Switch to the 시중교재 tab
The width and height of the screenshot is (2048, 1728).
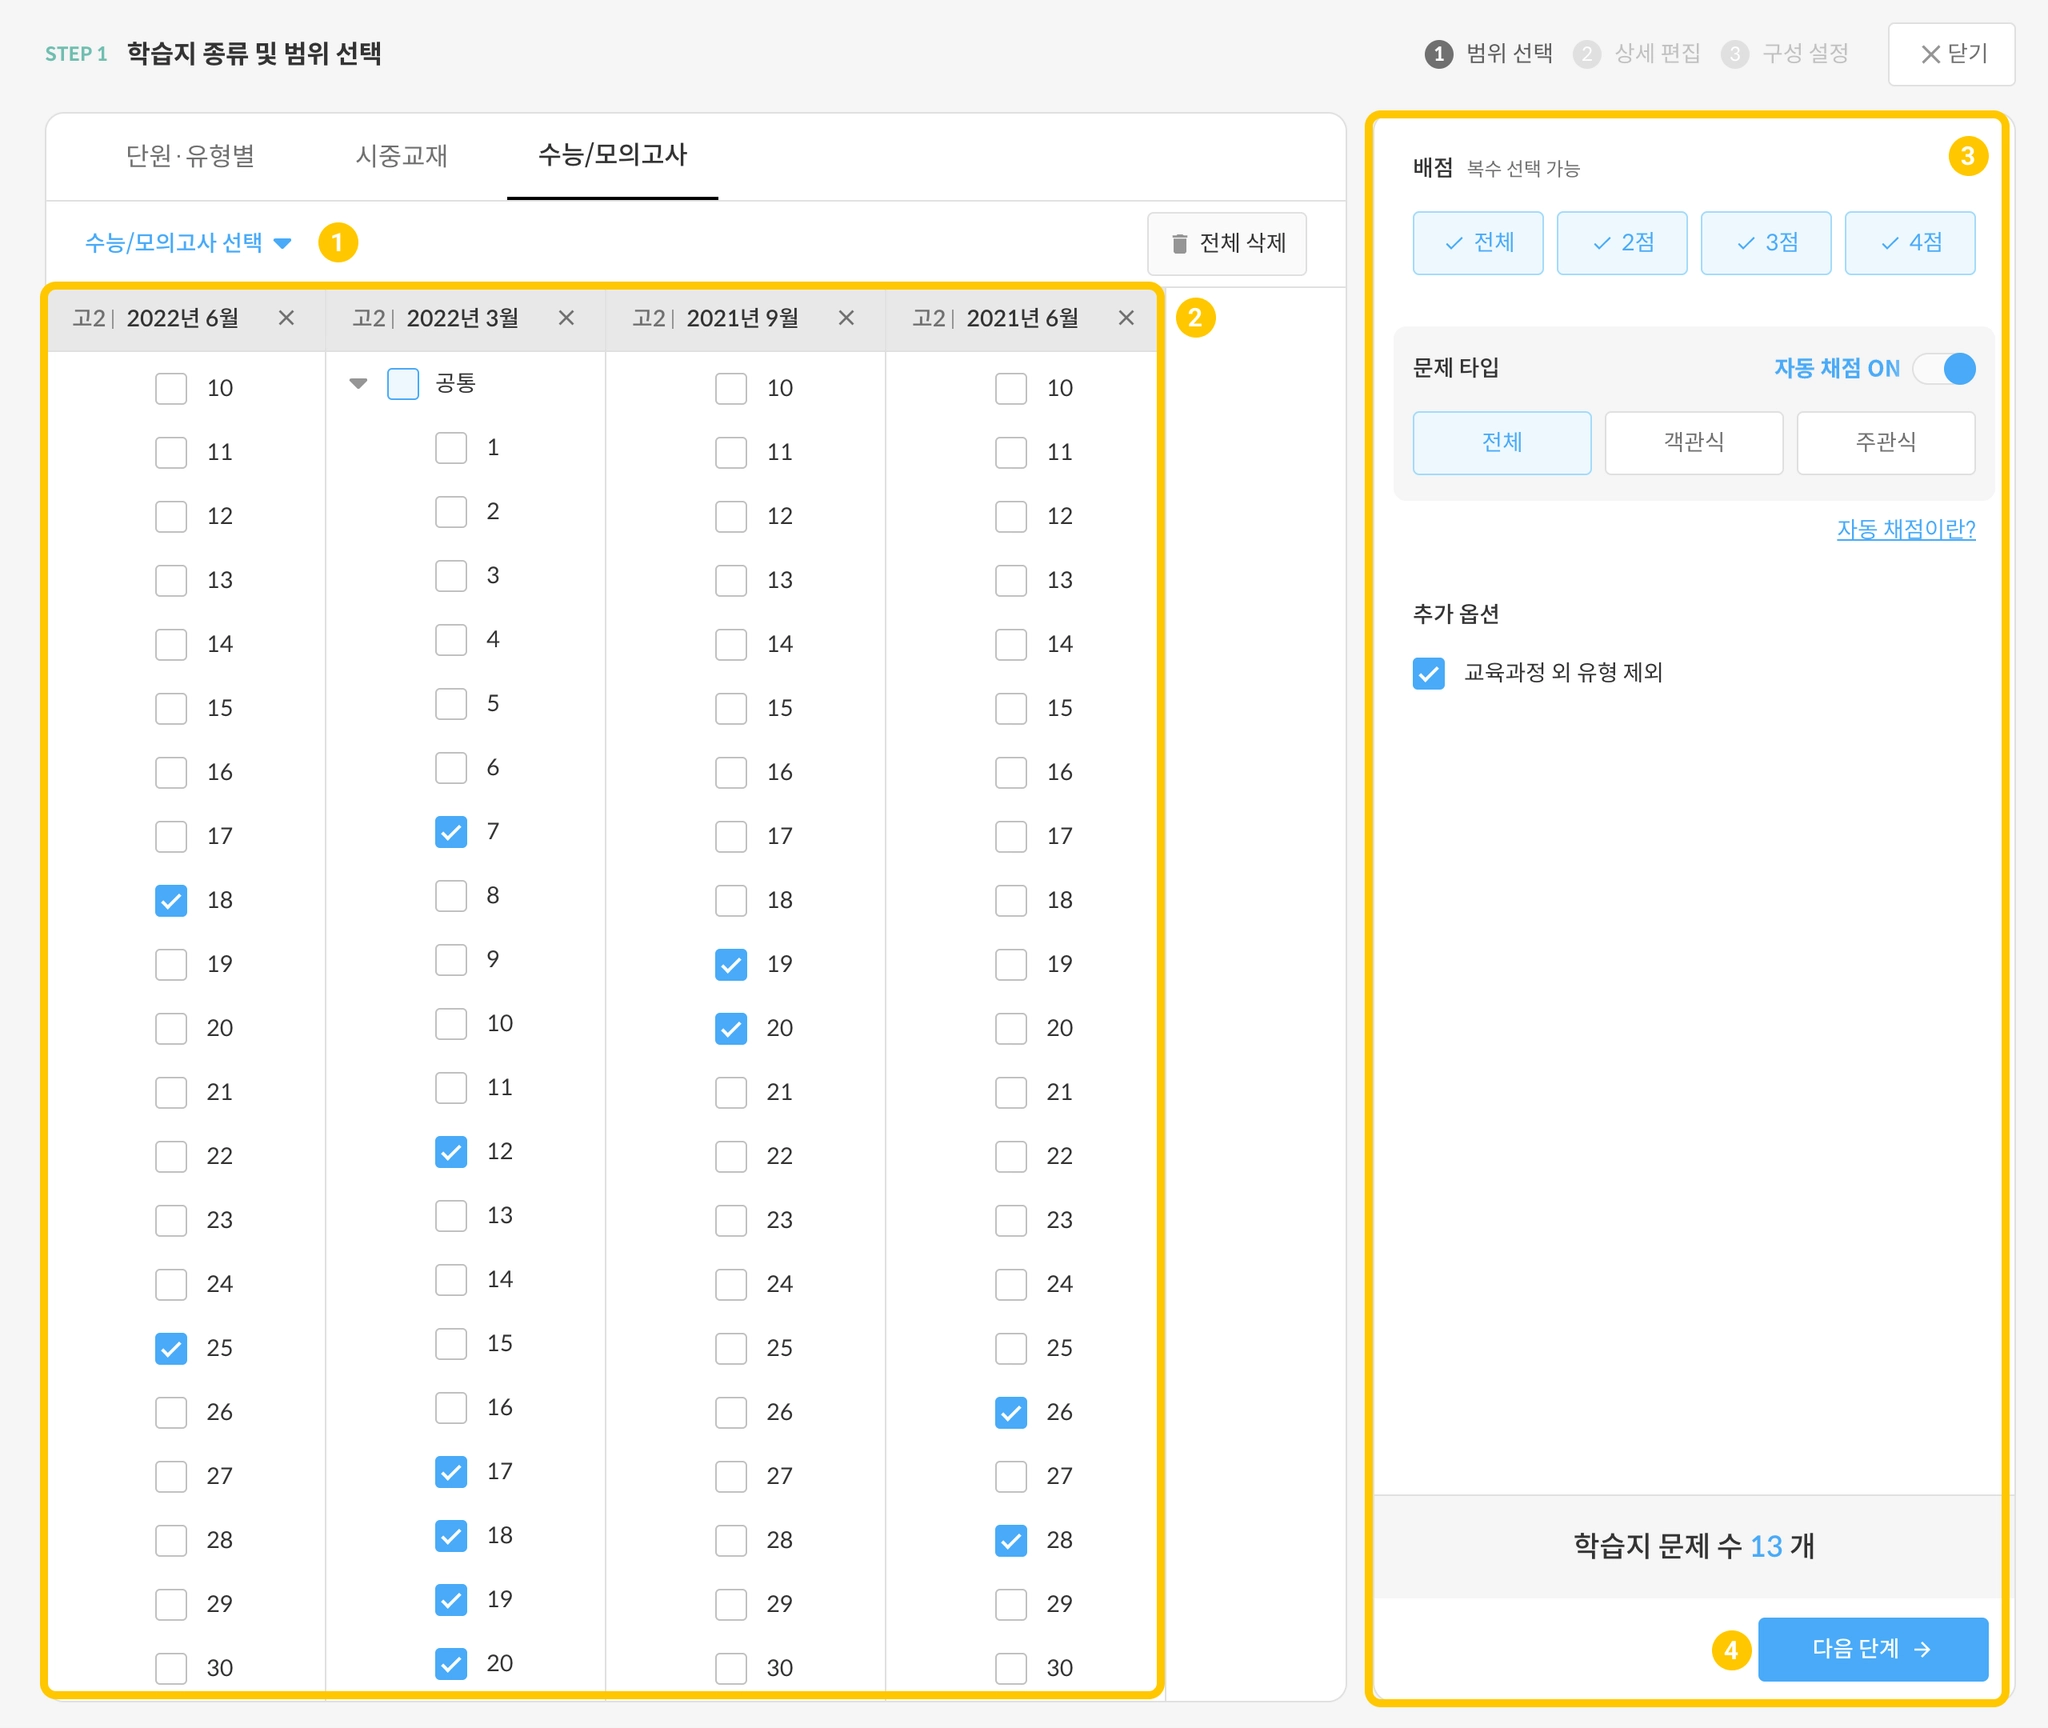(x=401, y=156)
